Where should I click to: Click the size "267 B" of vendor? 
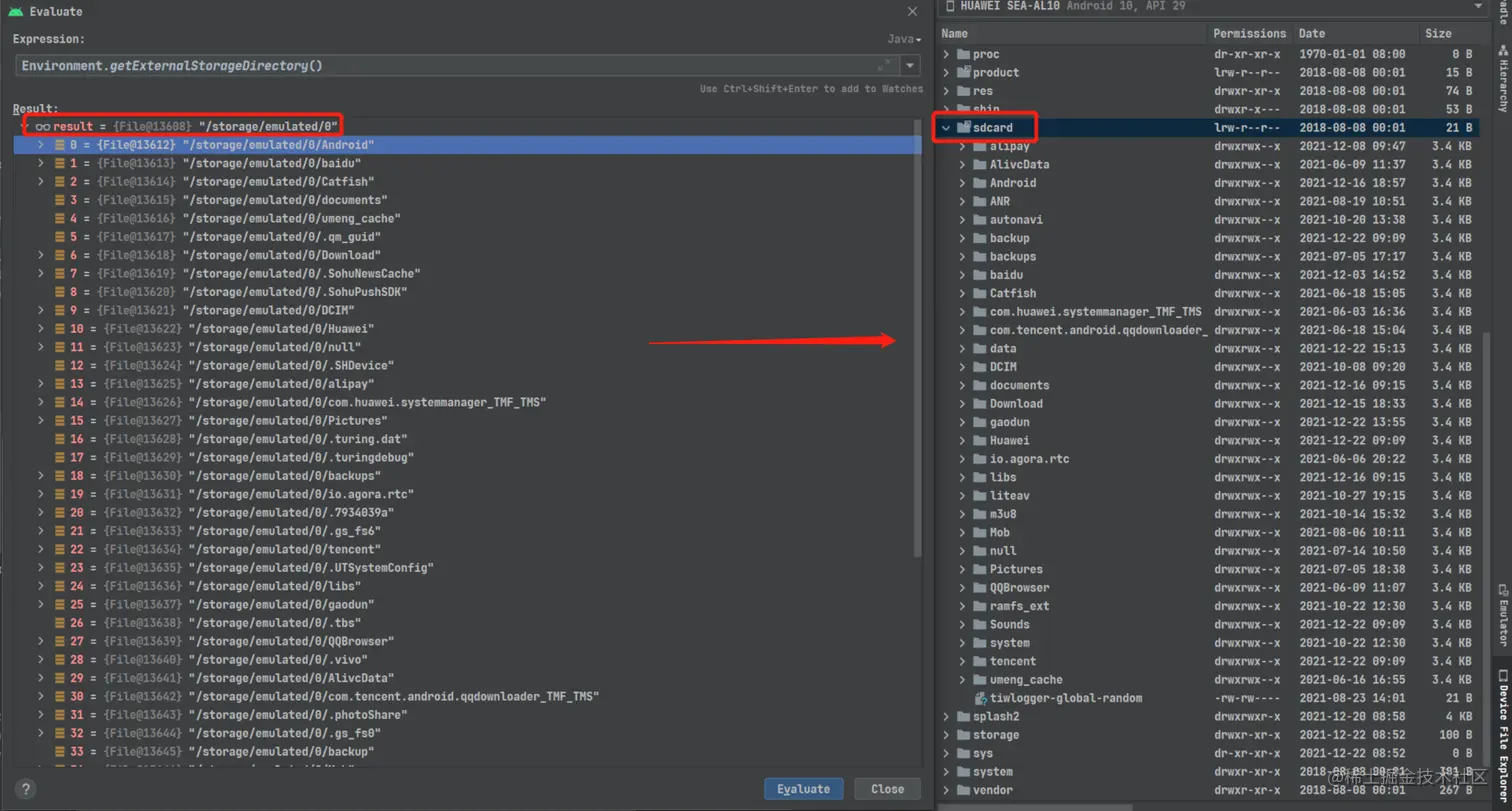(1456, 790)
